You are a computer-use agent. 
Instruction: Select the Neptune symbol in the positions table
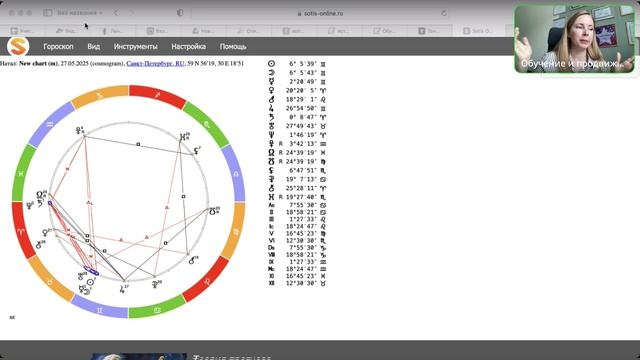click(271, 135)
